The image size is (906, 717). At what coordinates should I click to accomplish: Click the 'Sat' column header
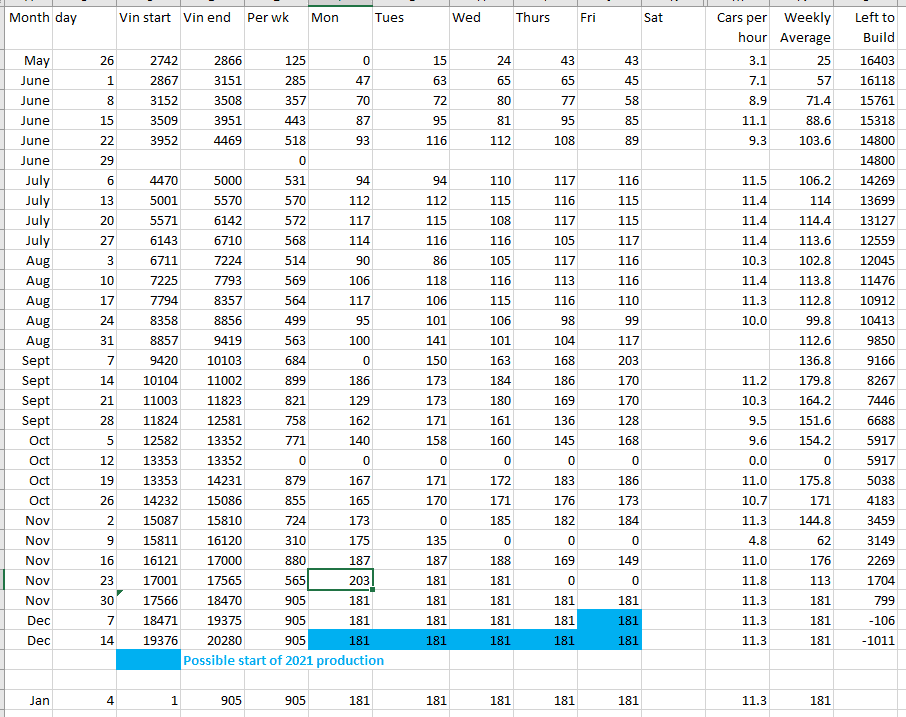tap(653, 18)
